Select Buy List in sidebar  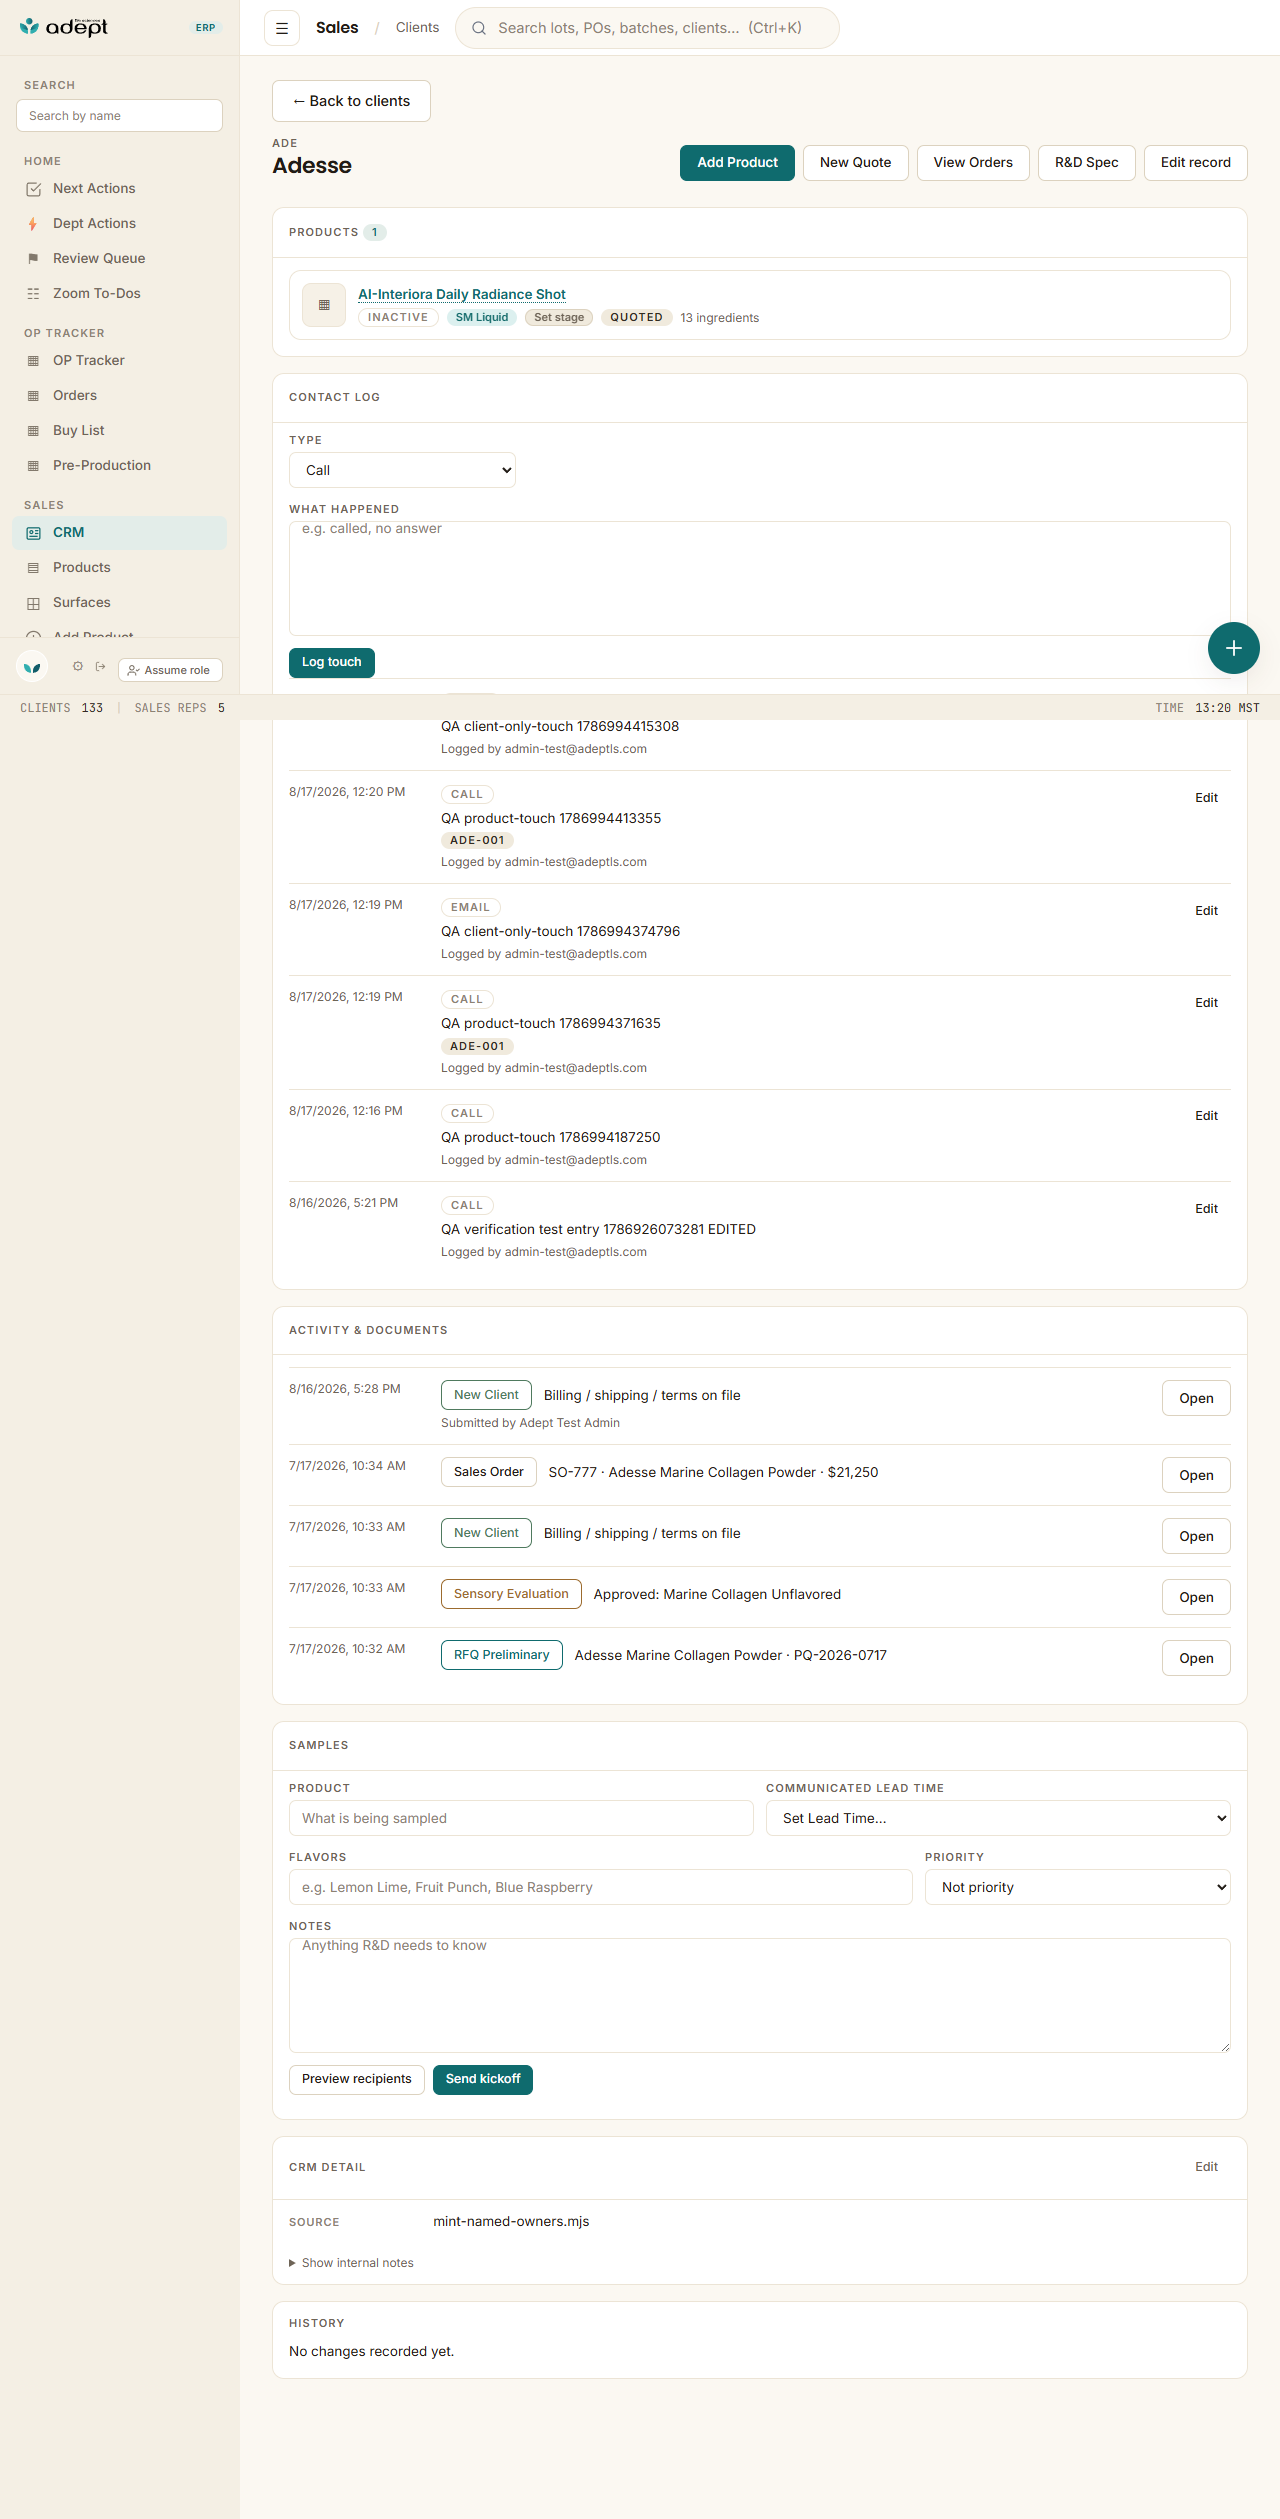coord(120,431)
